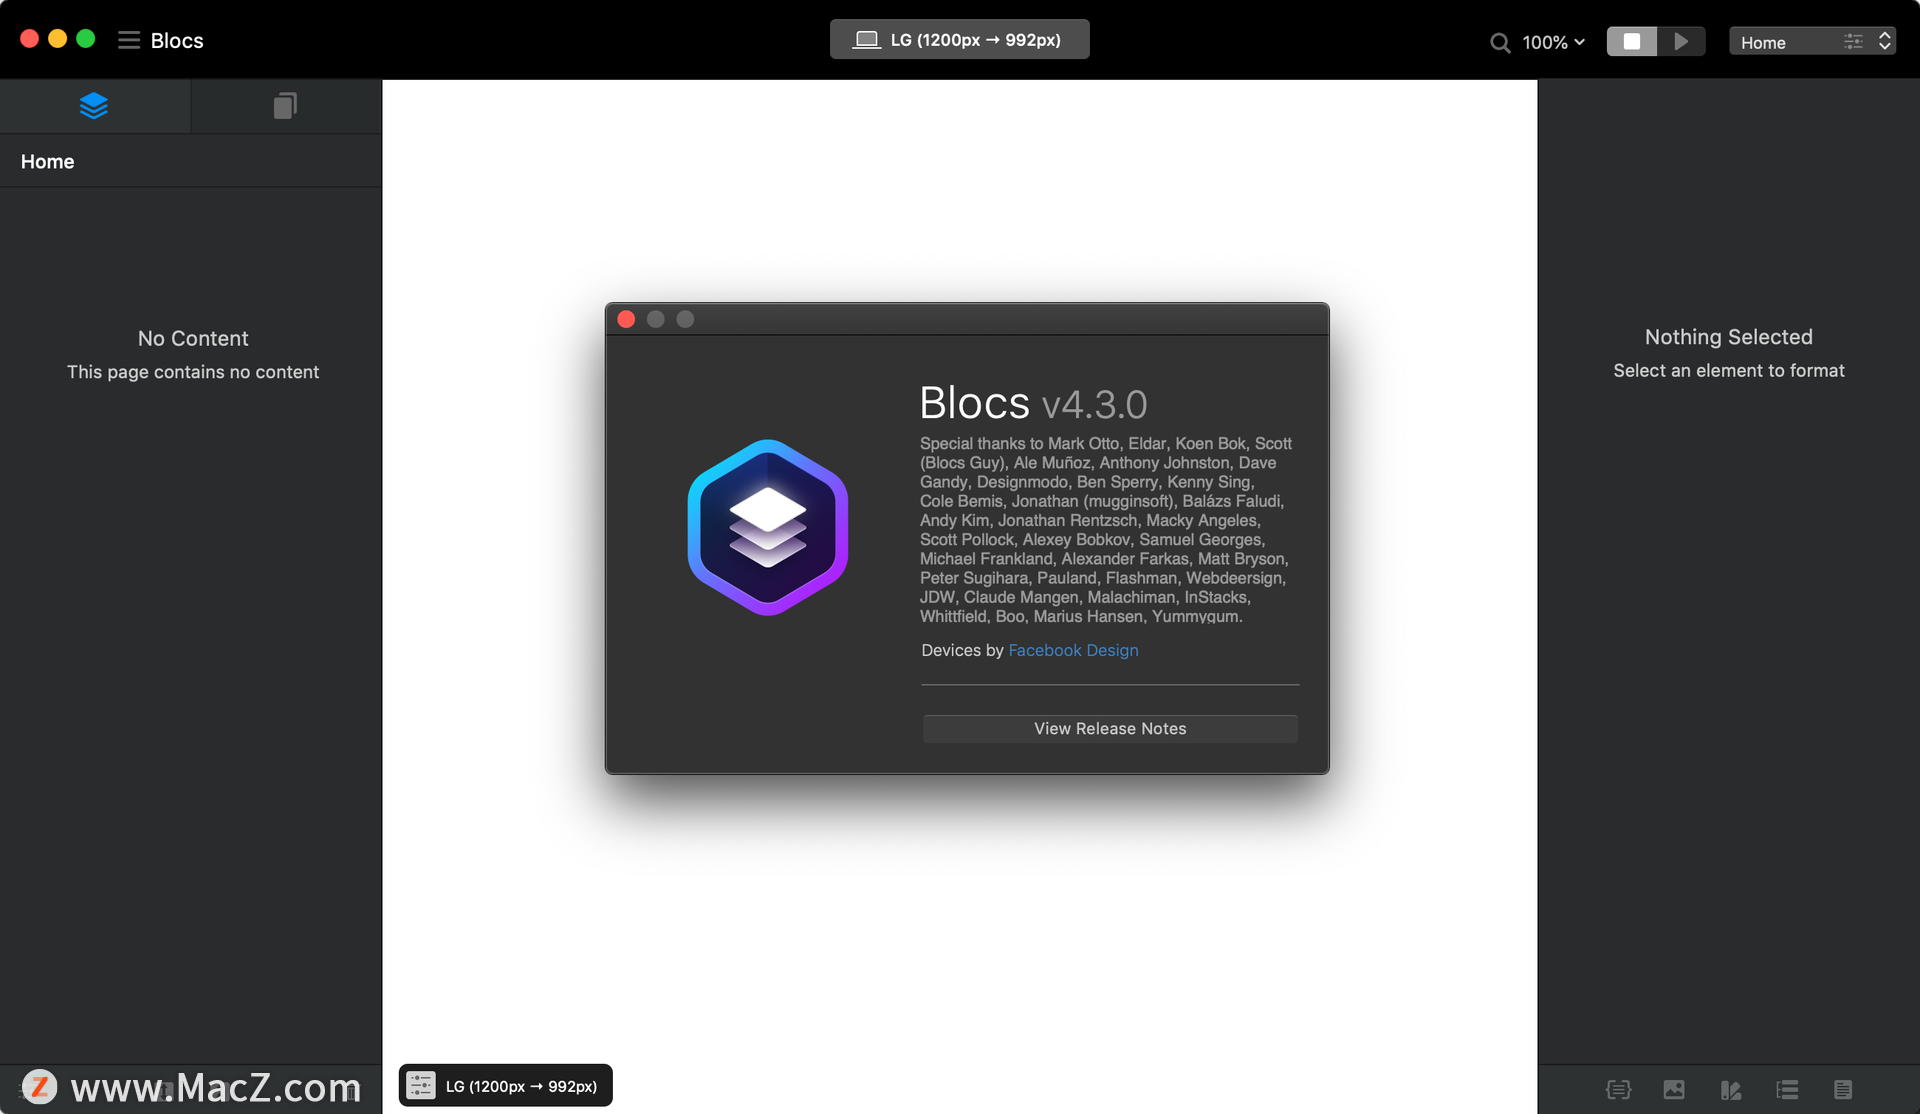Open the Project notes document icon
This screenshot has width=1920, height=1114.
pos(1843,1090)
